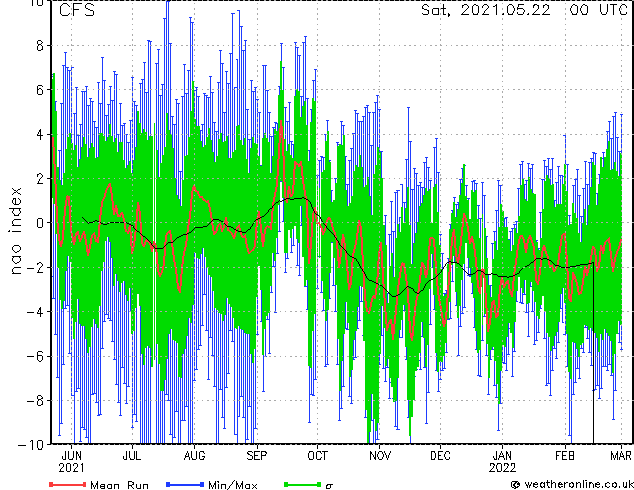The image size is (634, 490).
Task: Click the NOV axis label
Action: click(x=380, y=456)
